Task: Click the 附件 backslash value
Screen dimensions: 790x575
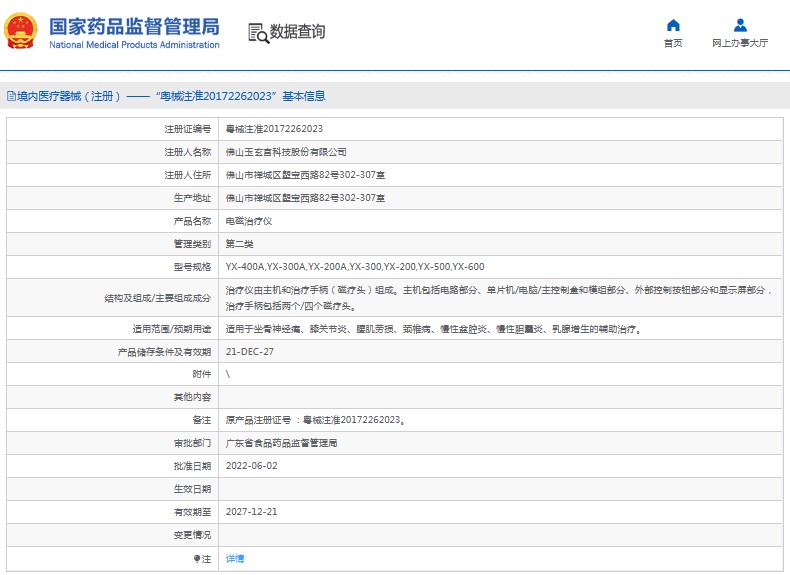Action: (x=228, y=374)
